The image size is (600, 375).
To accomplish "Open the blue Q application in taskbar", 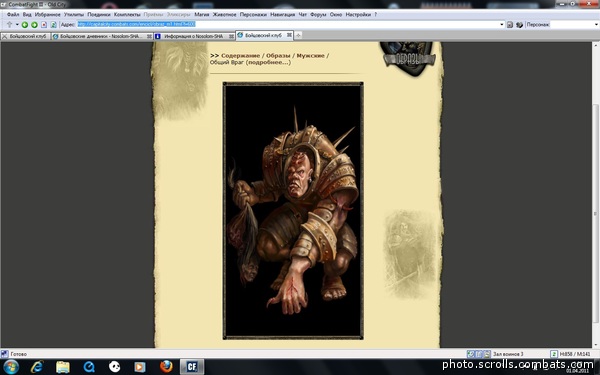I will coord(89,367).
